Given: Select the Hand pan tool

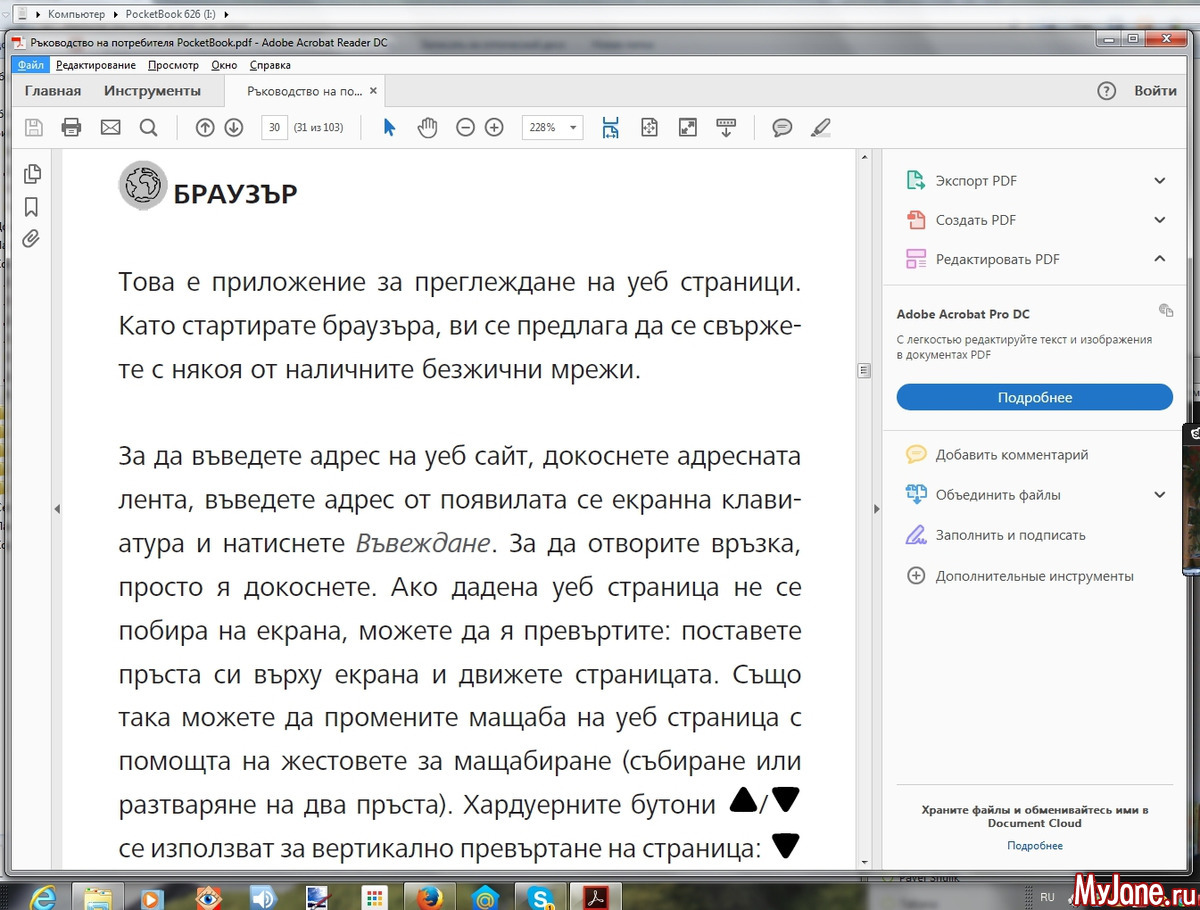Looking at the screenshot, I should (x=428, y=128).
